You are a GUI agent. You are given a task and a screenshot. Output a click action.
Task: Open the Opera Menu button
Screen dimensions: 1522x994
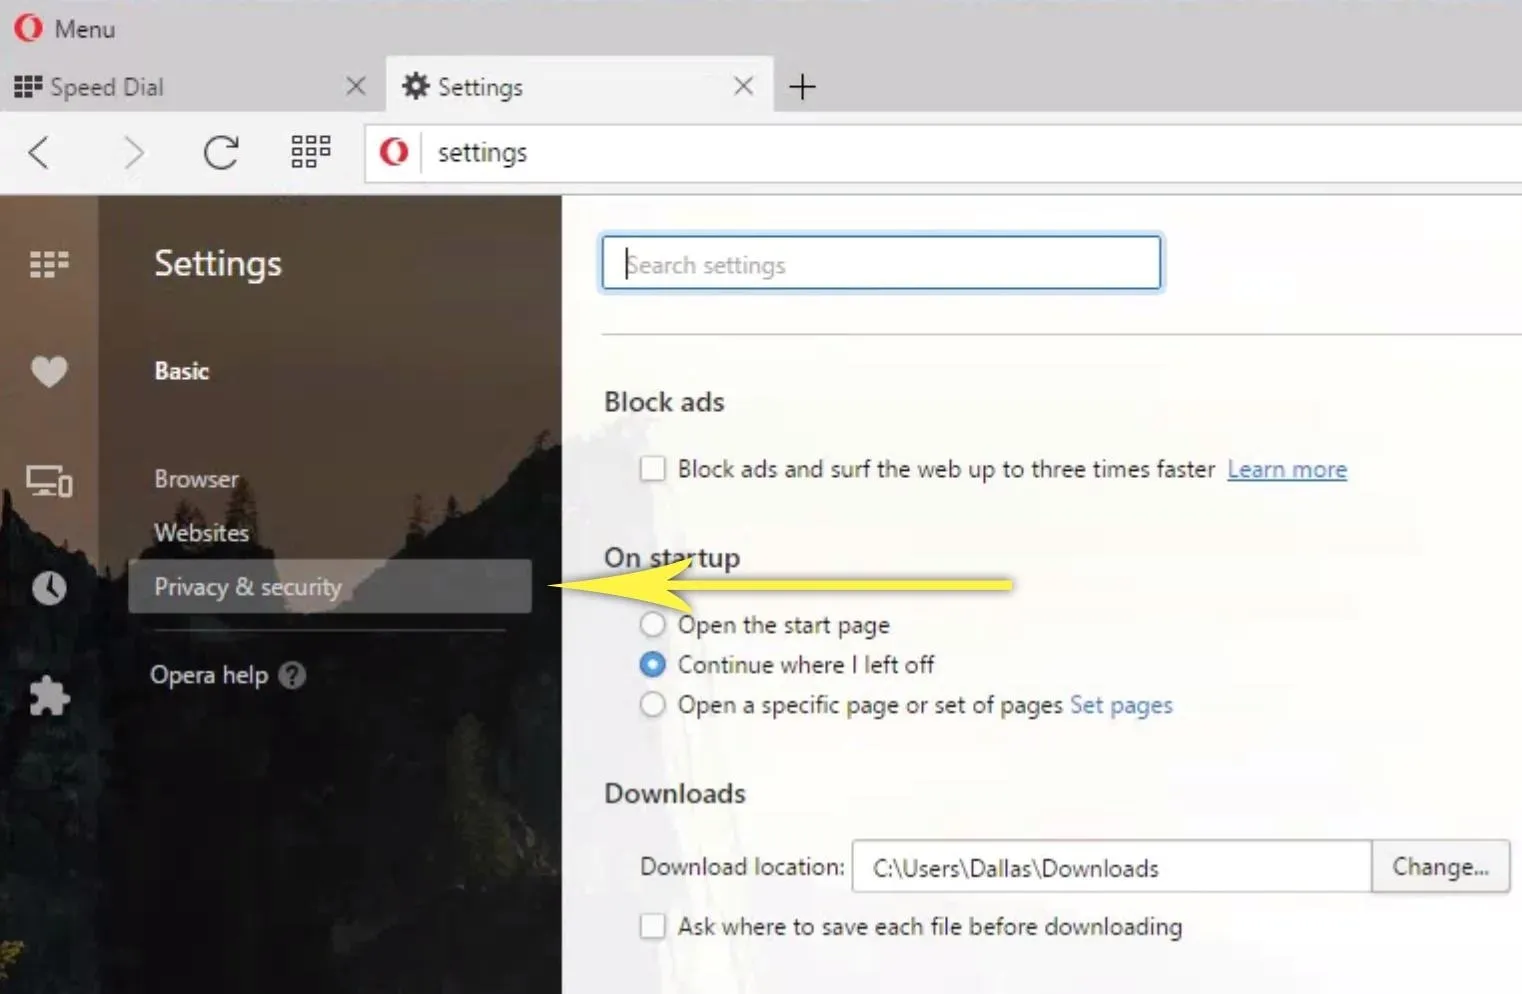(x=65, y=28)
